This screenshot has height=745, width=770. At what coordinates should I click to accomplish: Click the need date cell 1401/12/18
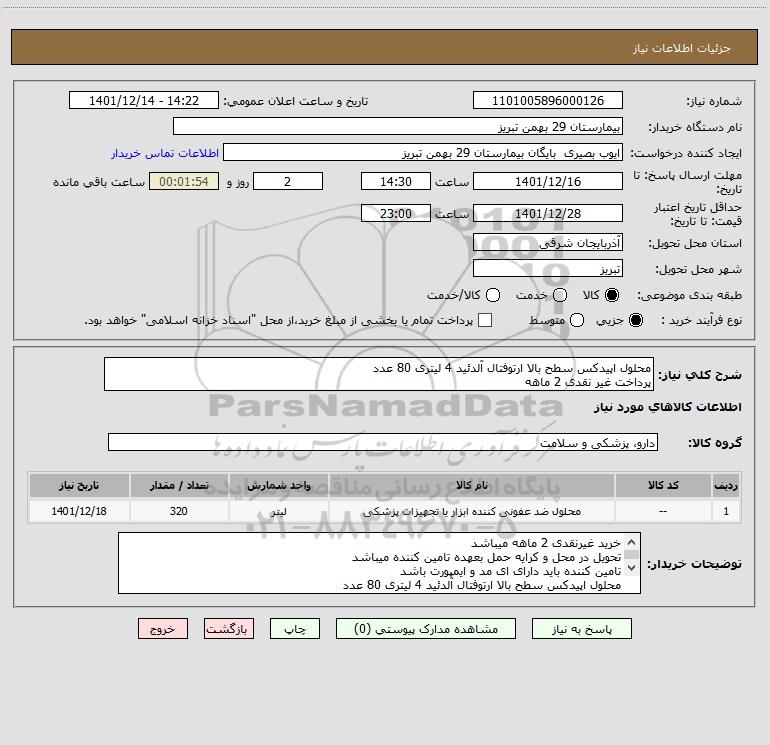click(x=79, y=511)
